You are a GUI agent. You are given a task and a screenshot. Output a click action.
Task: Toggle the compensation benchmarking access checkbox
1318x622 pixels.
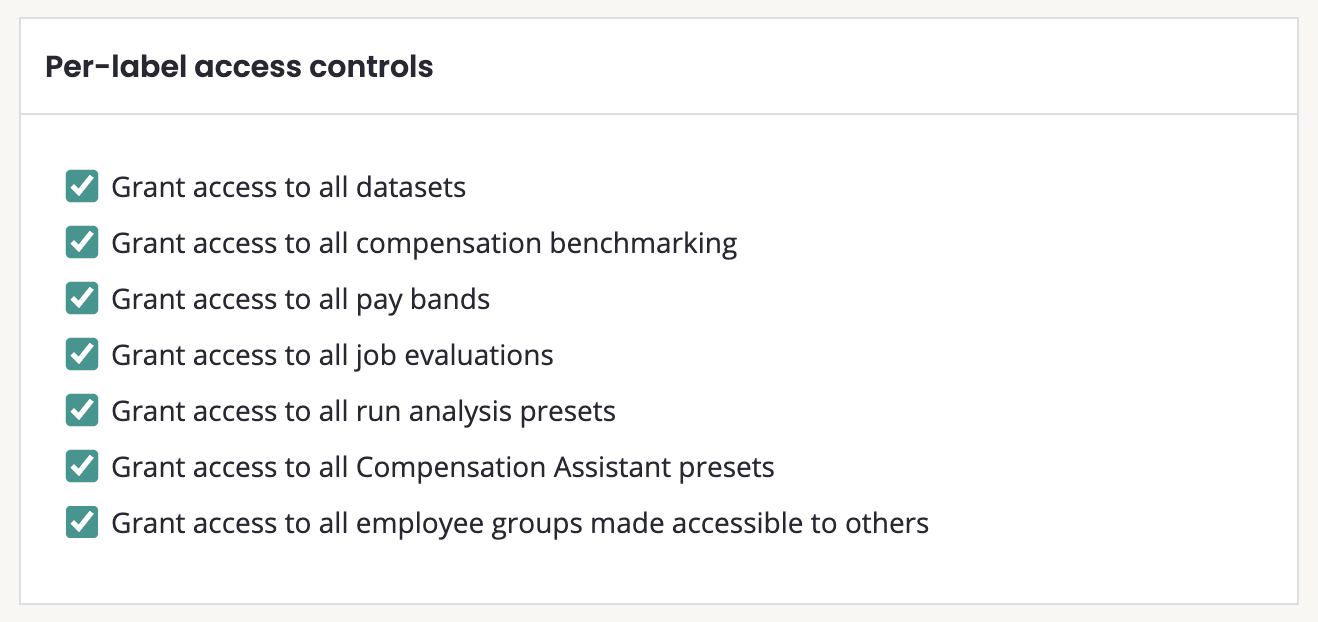pos(82,243)
